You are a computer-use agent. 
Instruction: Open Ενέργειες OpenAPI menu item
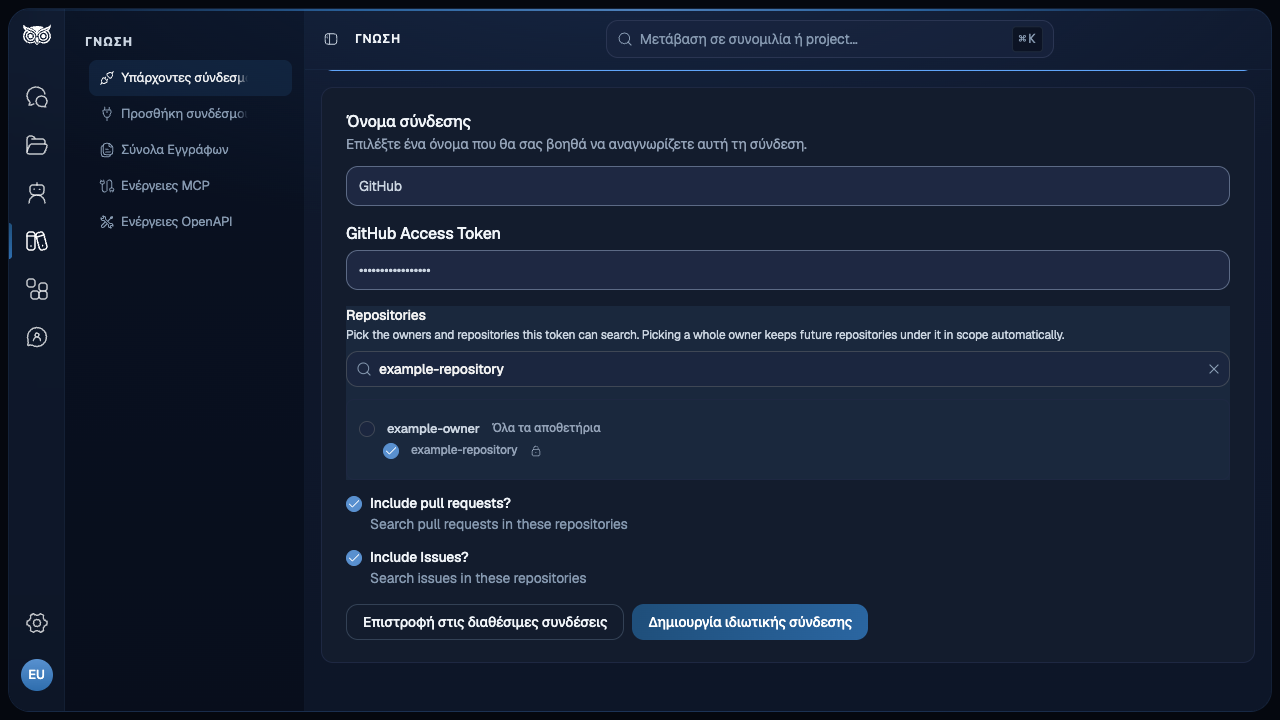click(190, 222)
